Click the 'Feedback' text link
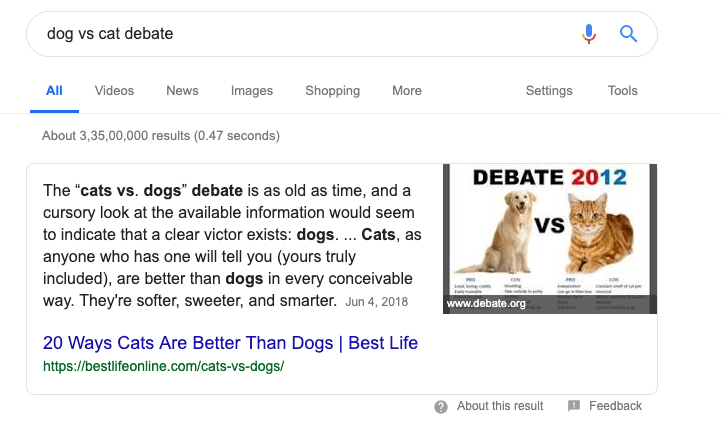The height and width of the screenshot is (421, 722). tap(615, 406)
